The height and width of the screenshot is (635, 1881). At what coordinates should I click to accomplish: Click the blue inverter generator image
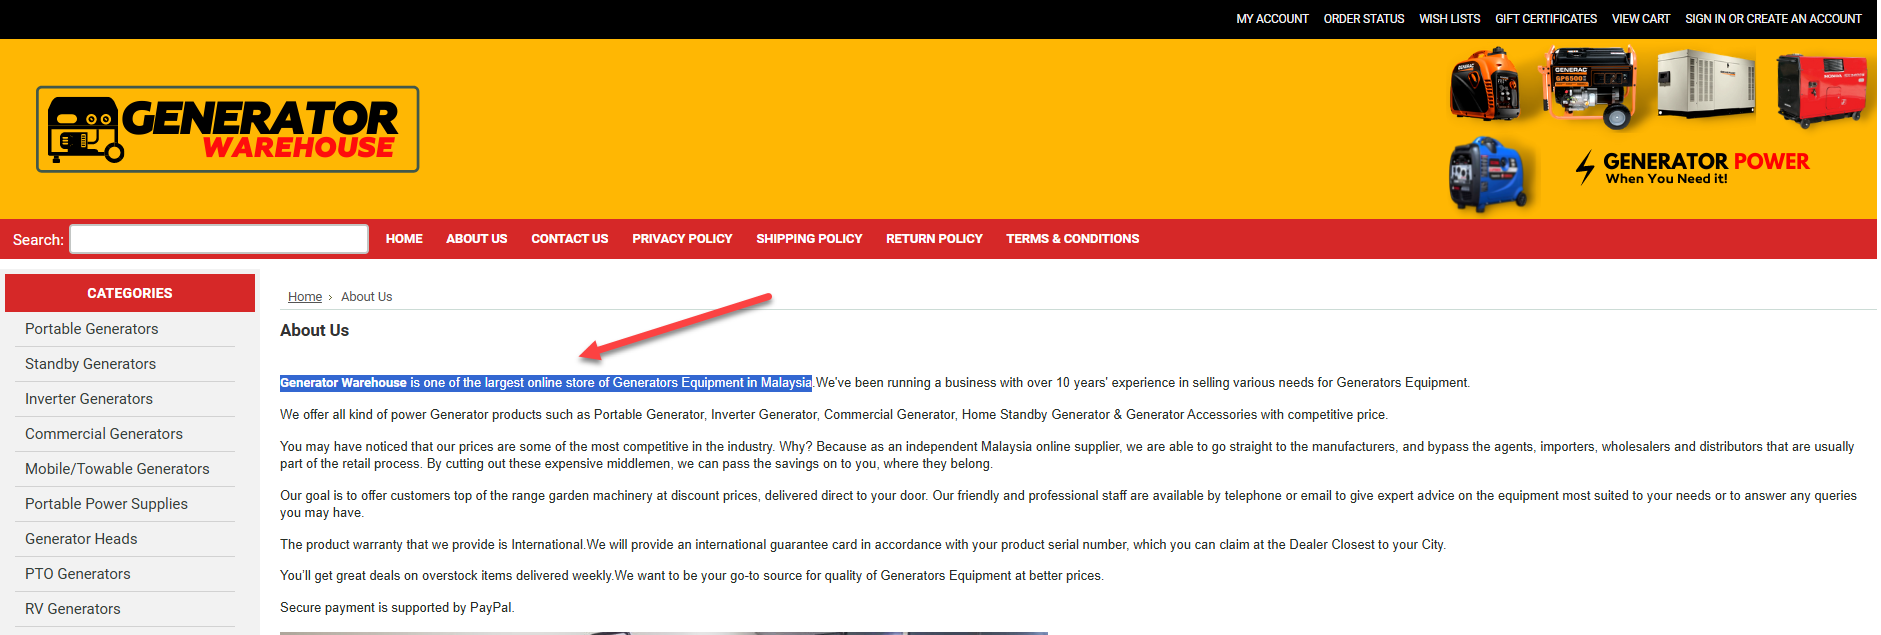click(x=1487, y=174)
